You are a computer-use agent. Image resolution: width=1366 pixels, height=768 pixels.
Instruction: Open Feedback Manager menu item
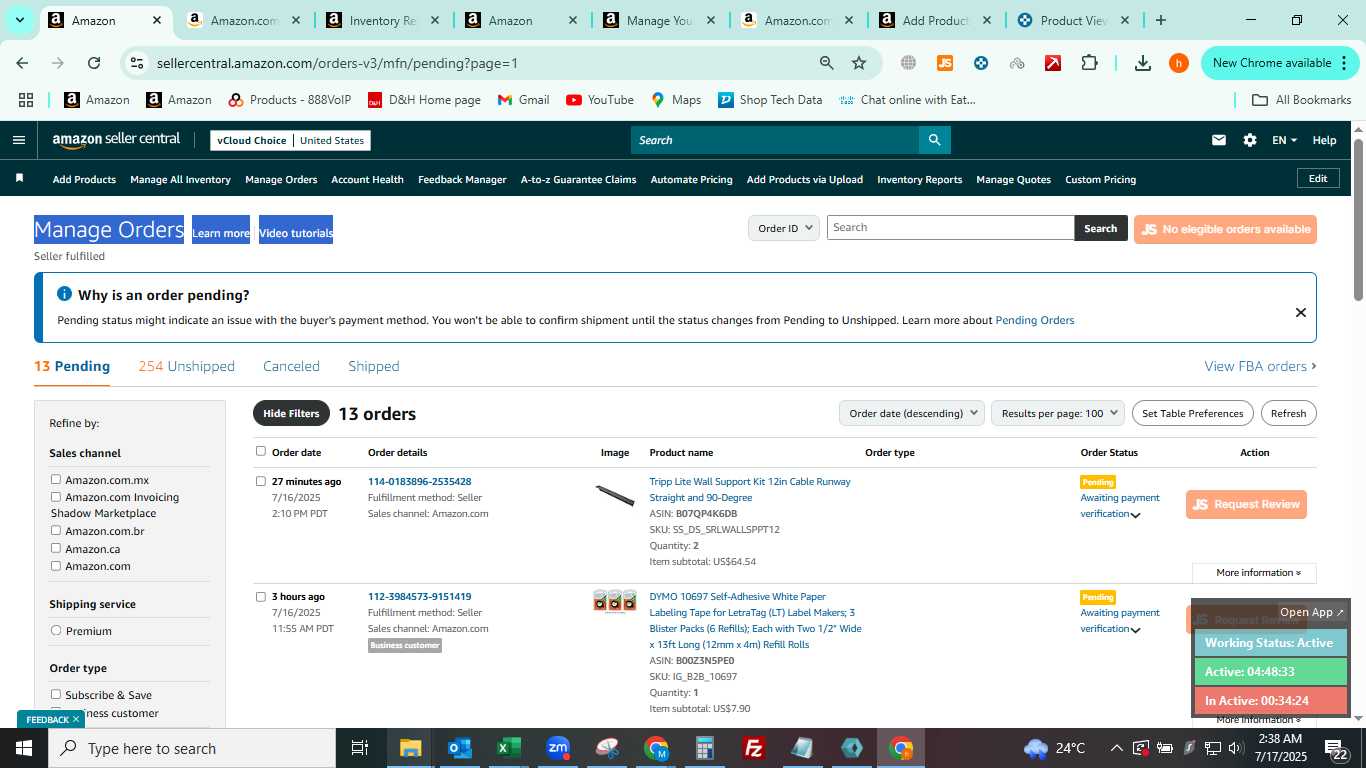point(462,180)
